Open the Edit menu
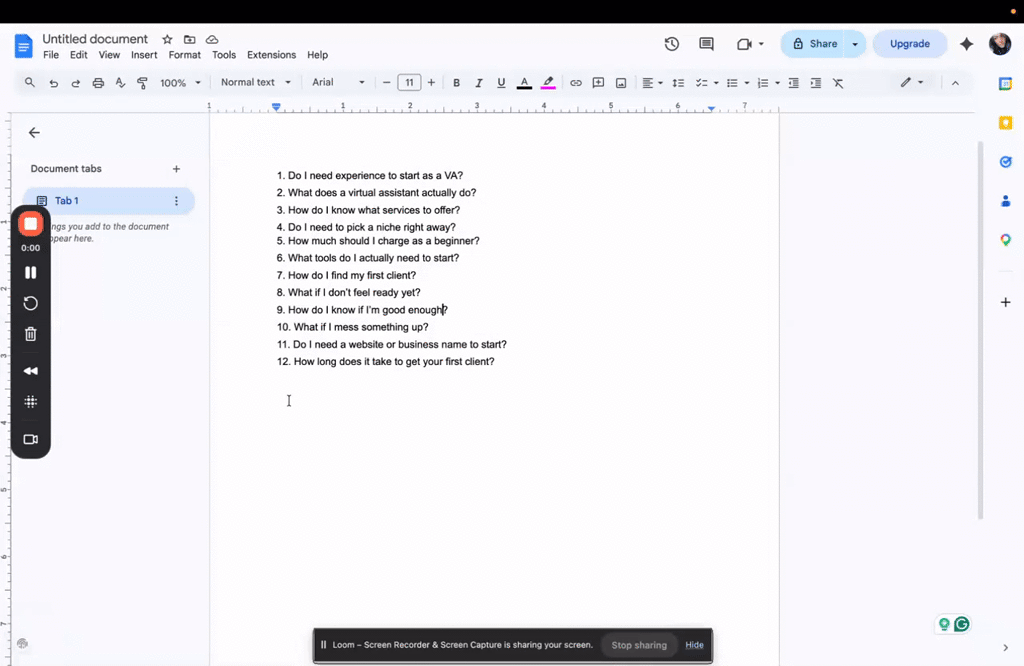Image resolution: width=1024 pixels, height=666 pixels. click(78, 55)
